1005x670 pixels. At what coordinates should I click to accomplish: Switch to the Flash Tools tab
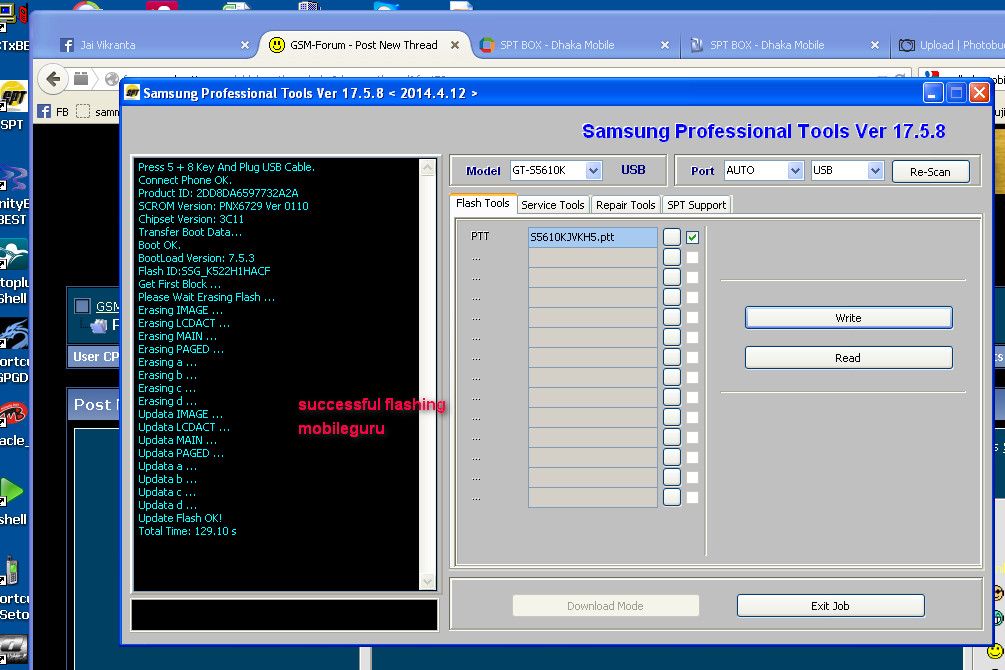click(483, 203)
